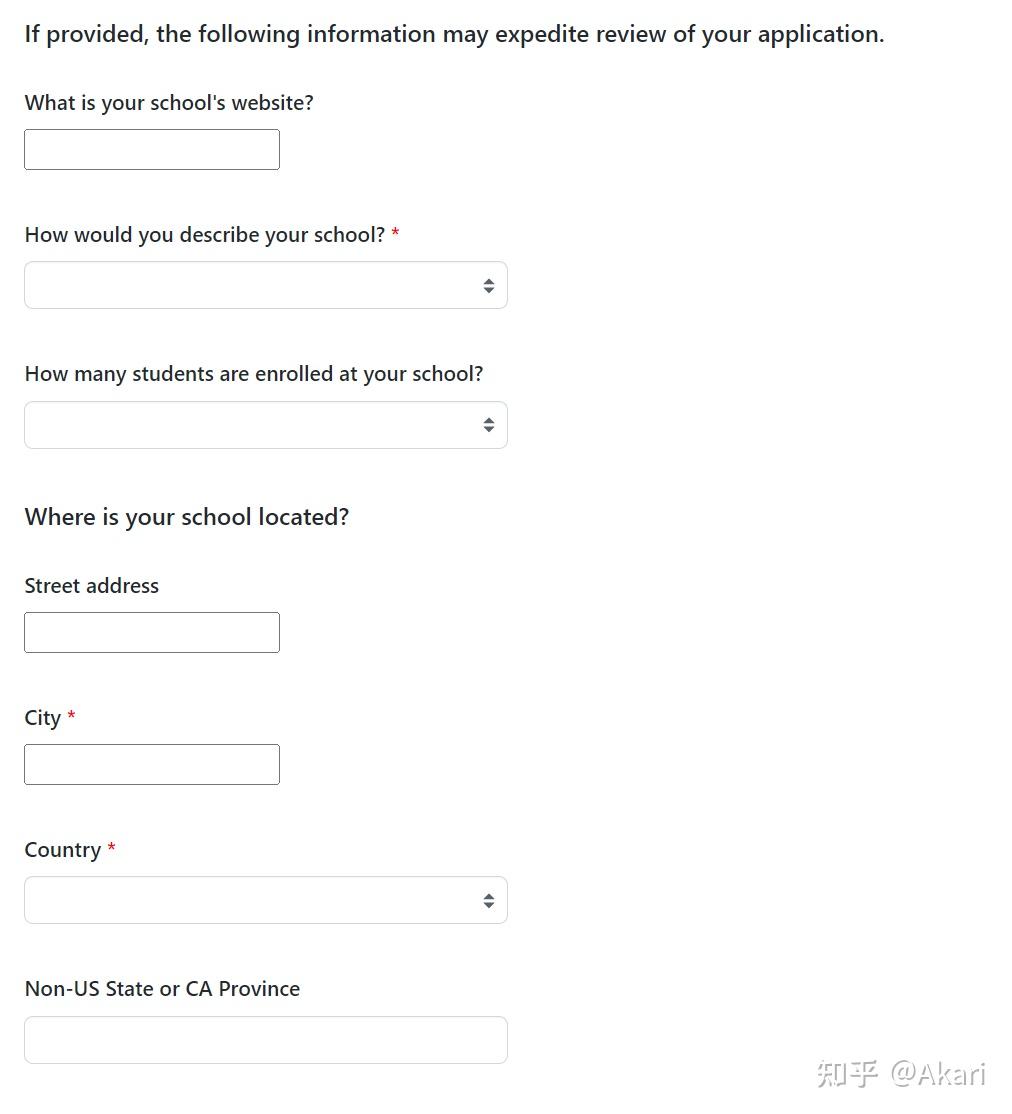Click the 'If provided, the following information' intro text
This screenshot has height=1114, width=1012.
pyautogui.click(x=455, y=34)
